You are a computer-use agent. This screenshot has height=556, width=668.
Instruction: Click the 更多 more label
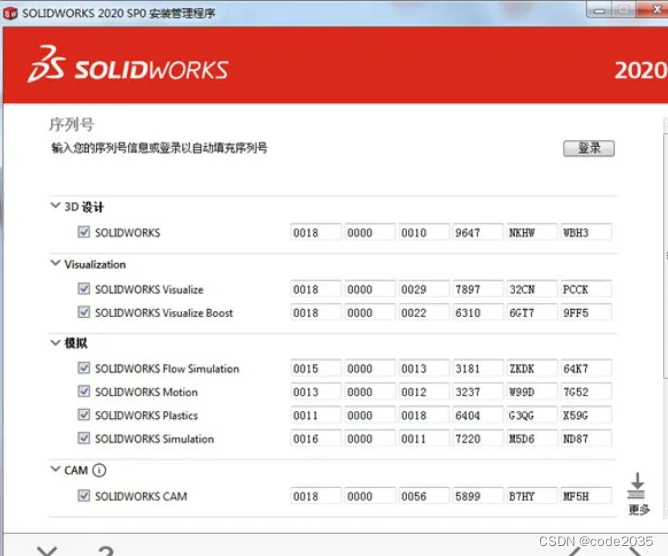[x=639, y=509]
